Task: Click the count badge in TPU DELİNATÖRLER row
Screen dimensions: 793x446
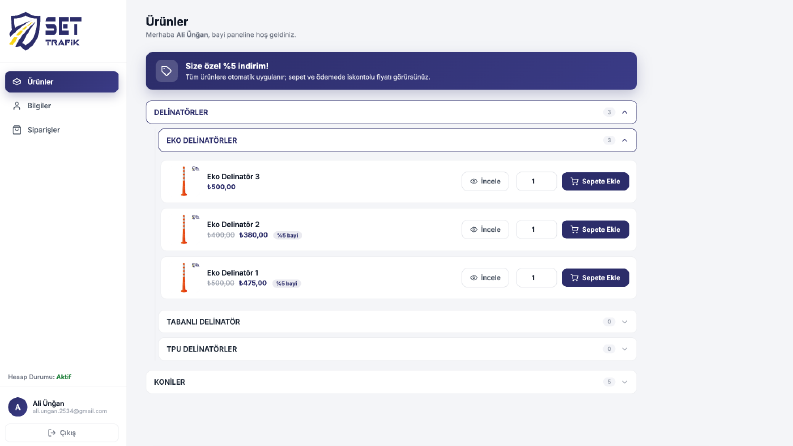Action: click(x=609, y=349)
